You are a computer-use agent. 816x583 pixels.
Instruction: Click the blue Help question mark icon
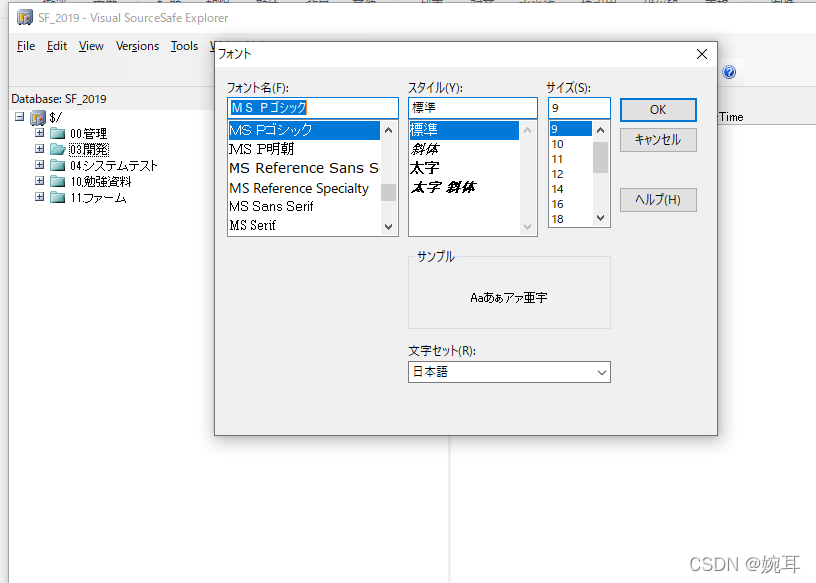click(729, 71)
